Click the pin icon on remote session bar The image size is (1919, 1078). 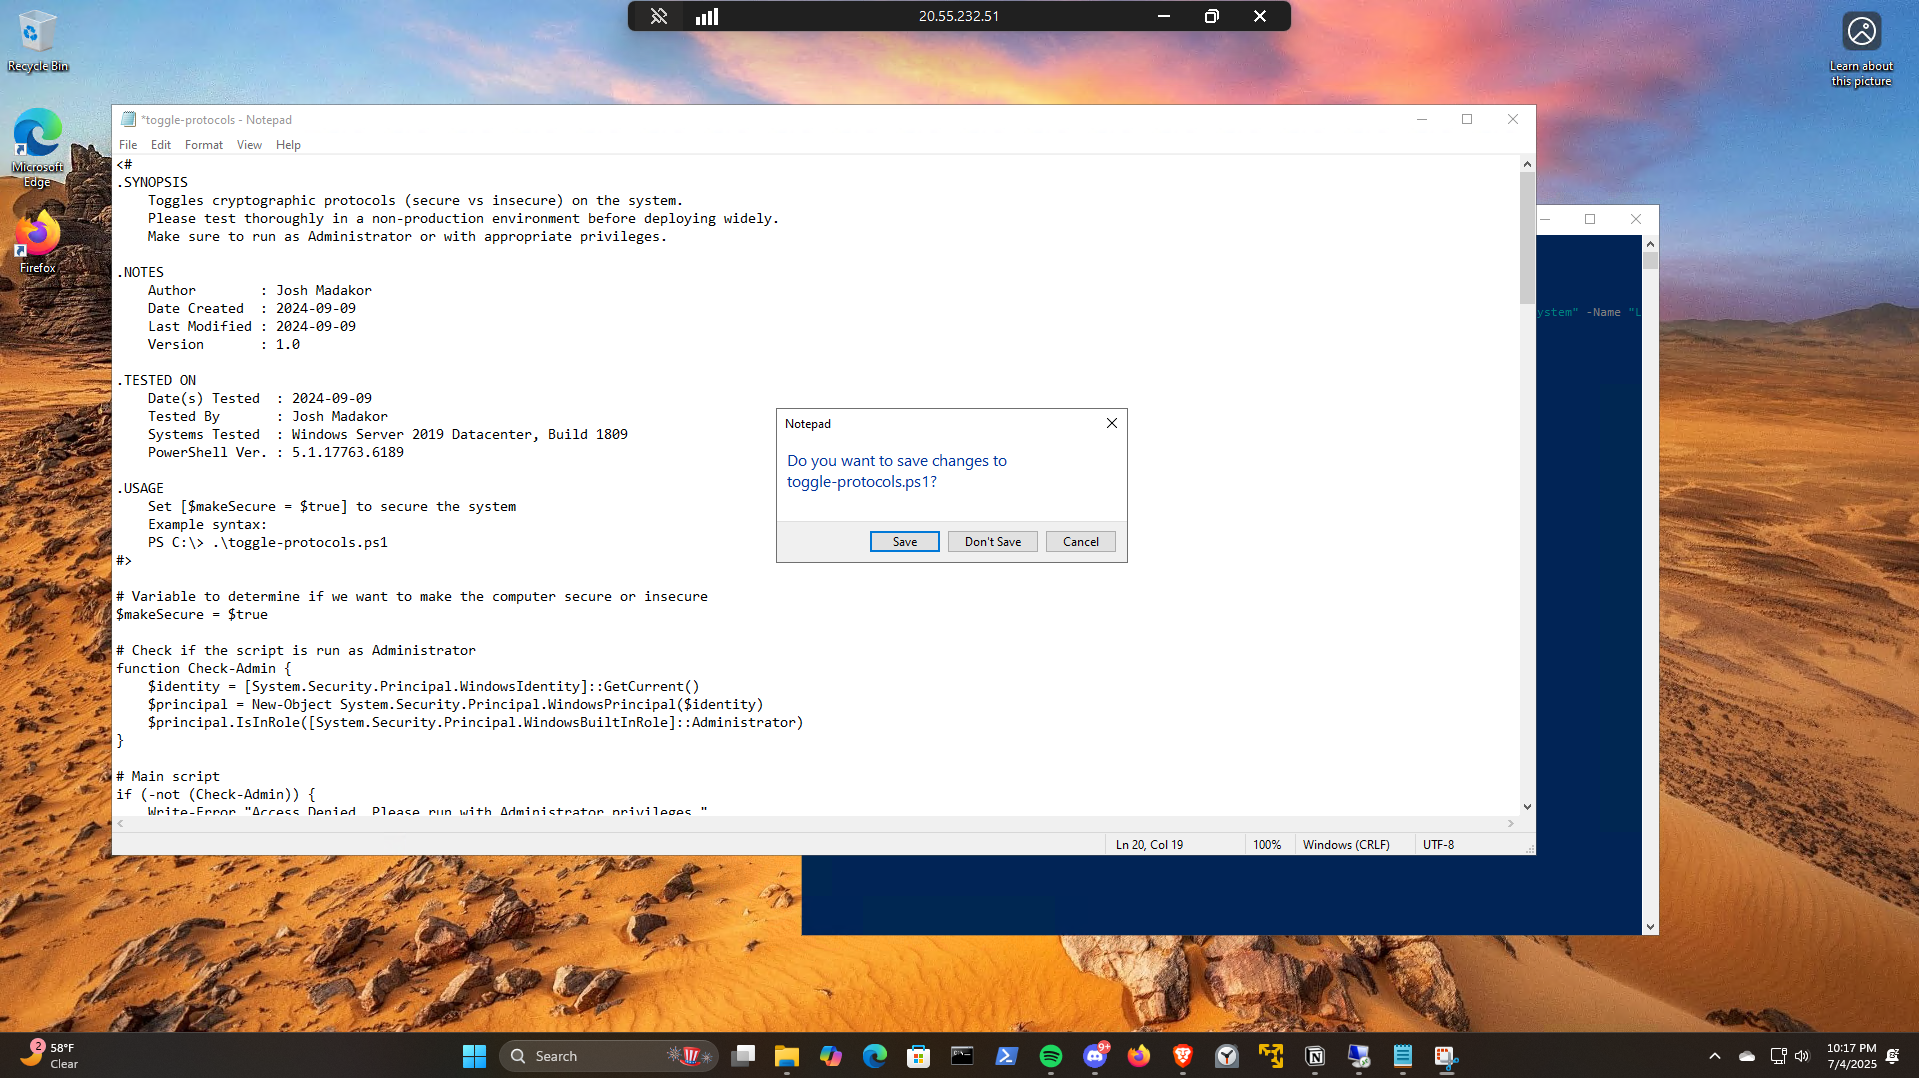[659, 16]
